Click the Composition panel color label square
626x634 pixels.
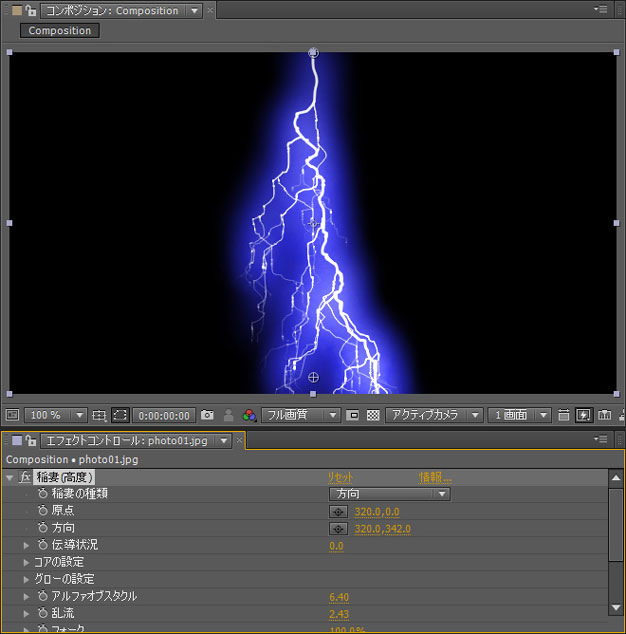pyautogui.click(x=17, y=10)
